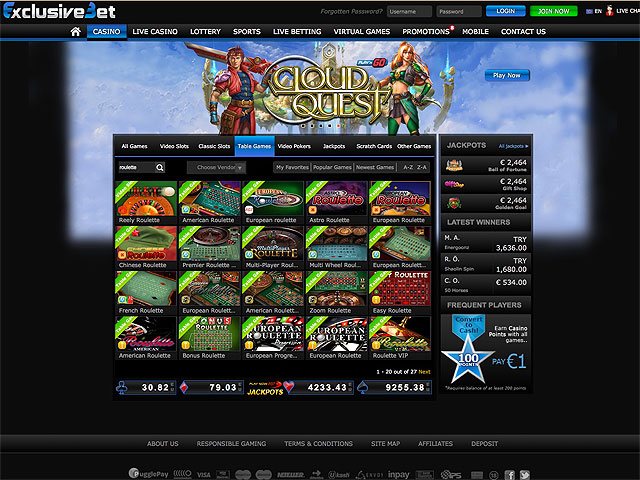Viewport: 640px width, 480px height.
Task: Open the Terms & Conditions footer link
Action: click(318, 444)
